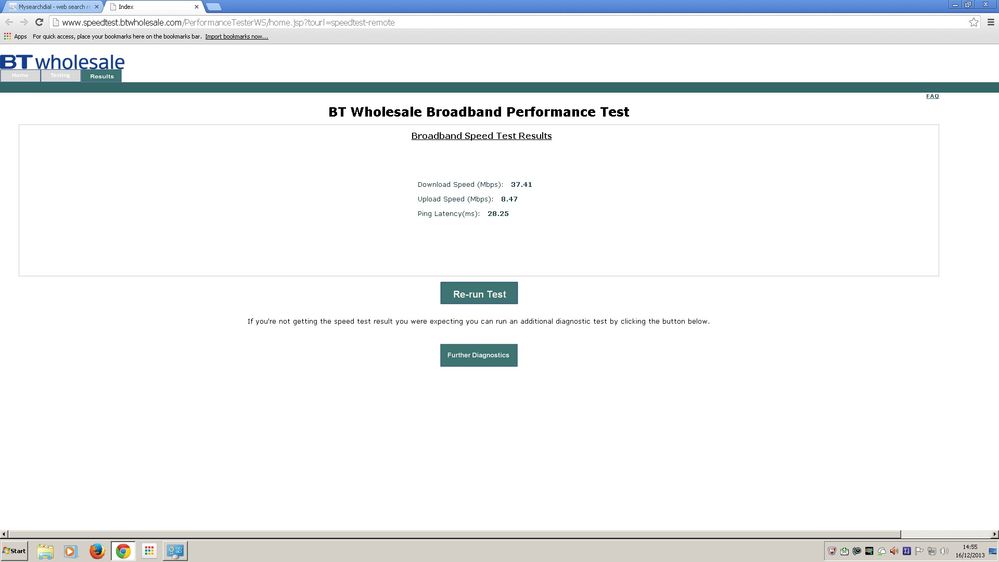Select the Results tab
This screenshot has width=999, height=562.
point(101,76)
